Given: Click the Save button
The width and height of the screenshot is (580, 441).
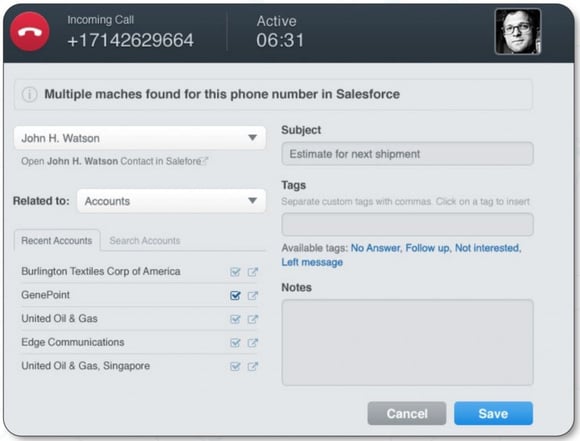Looking at the screenshot, I should (x=493, y=413).
